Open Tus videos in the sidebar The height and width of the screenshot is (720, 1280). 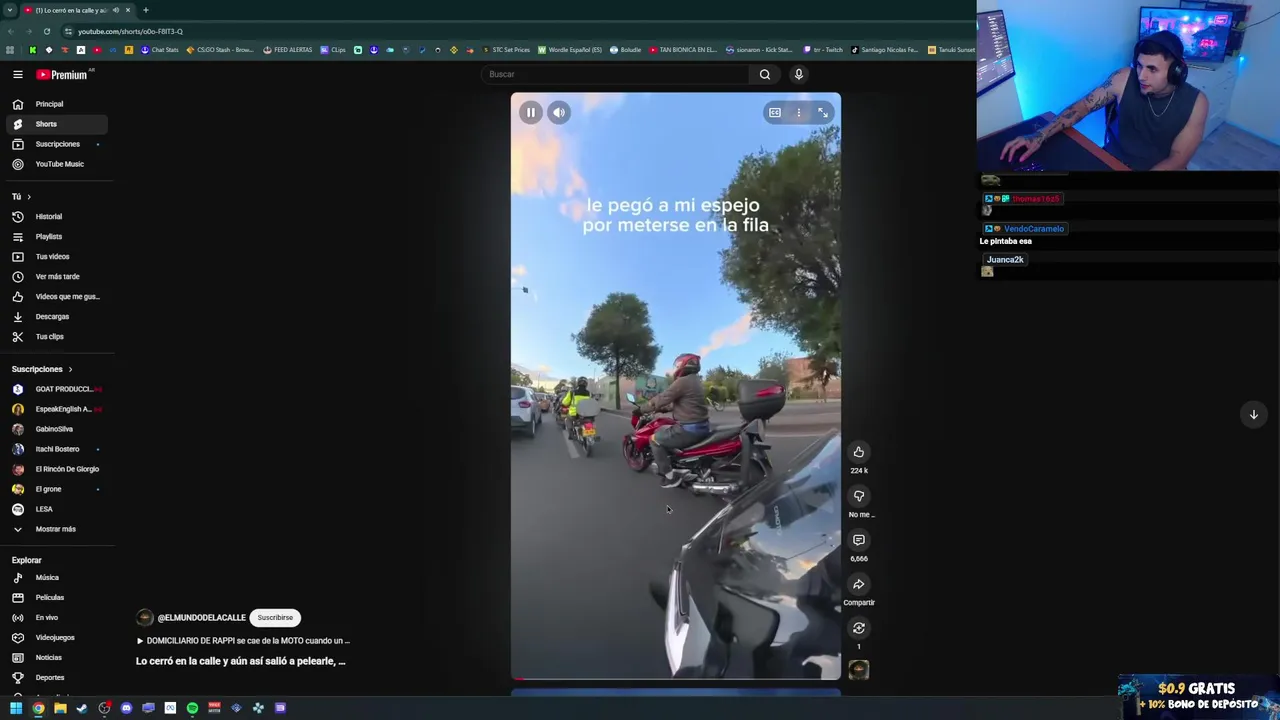tap(55, 257)
